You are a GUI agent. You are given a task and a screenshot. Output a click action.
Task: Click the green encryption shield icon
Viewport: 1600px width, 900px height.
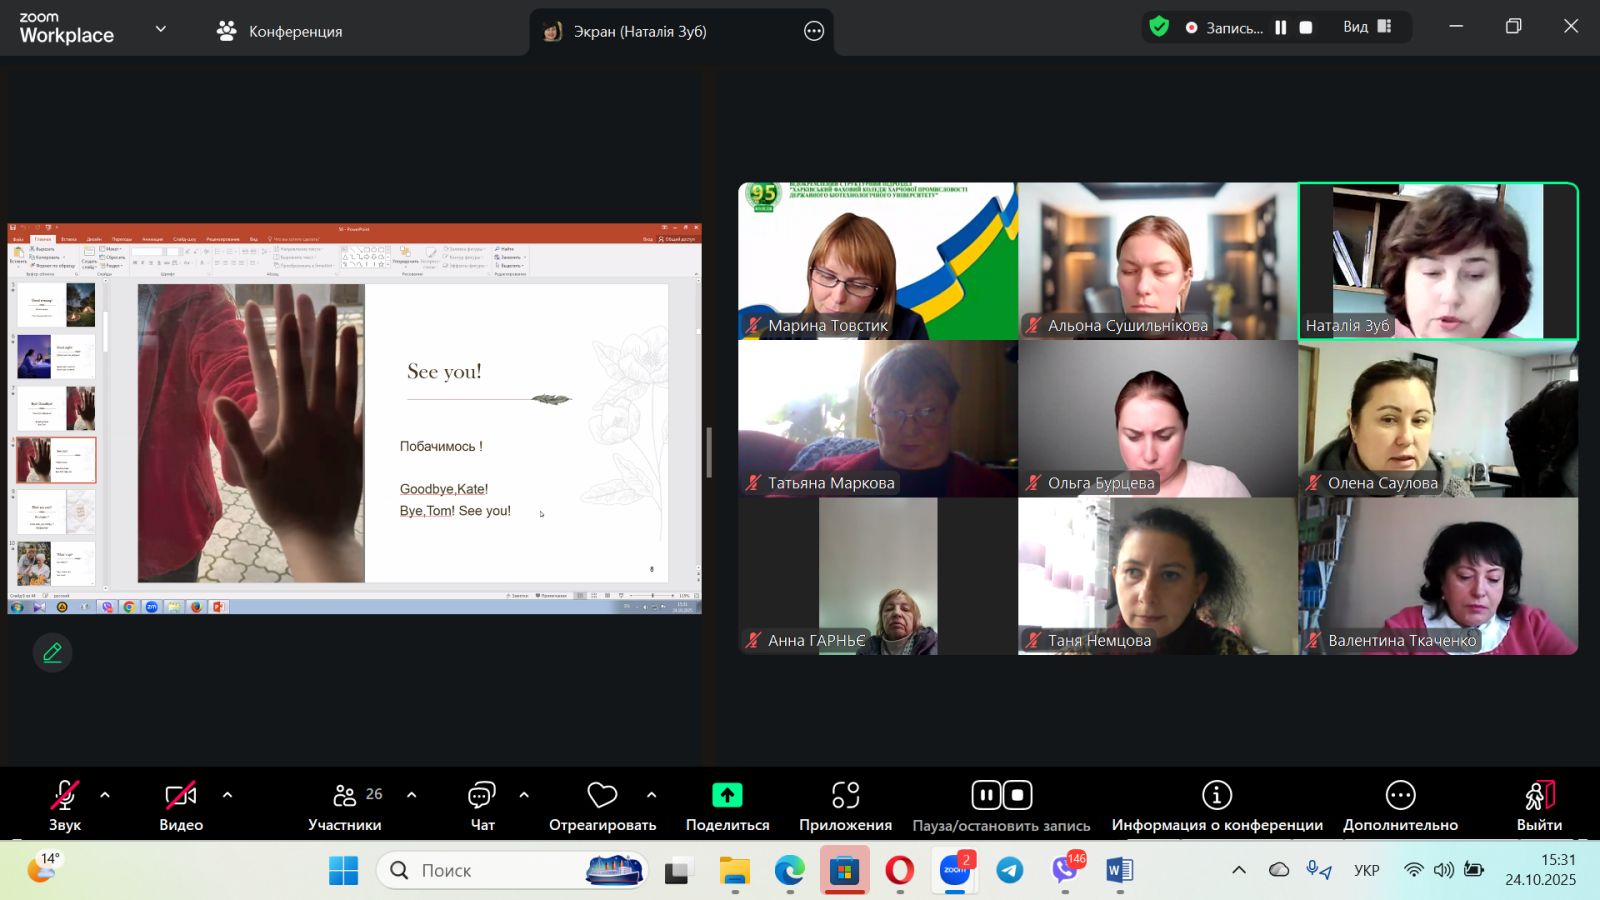pos(1159,27)
